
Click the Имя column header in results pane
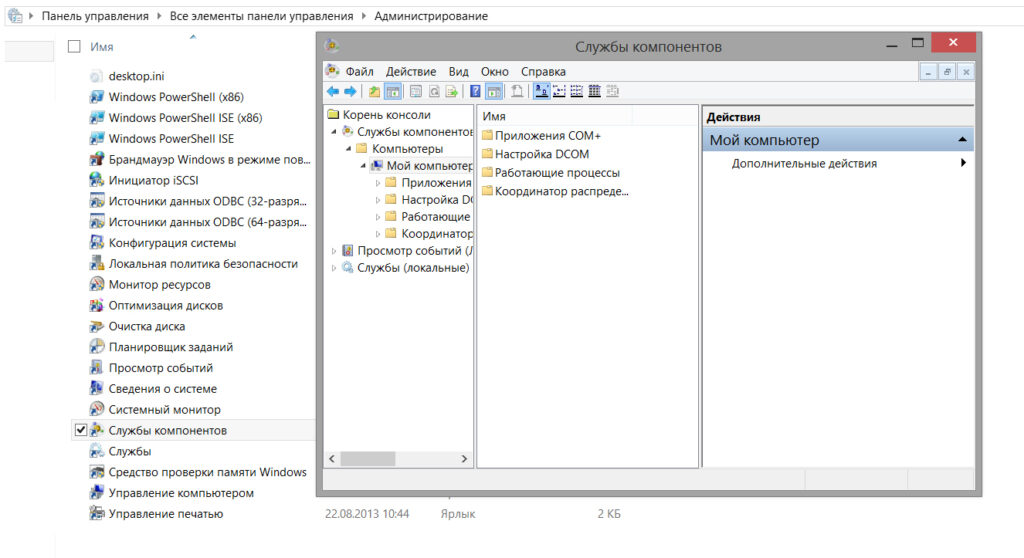[555, 116]
